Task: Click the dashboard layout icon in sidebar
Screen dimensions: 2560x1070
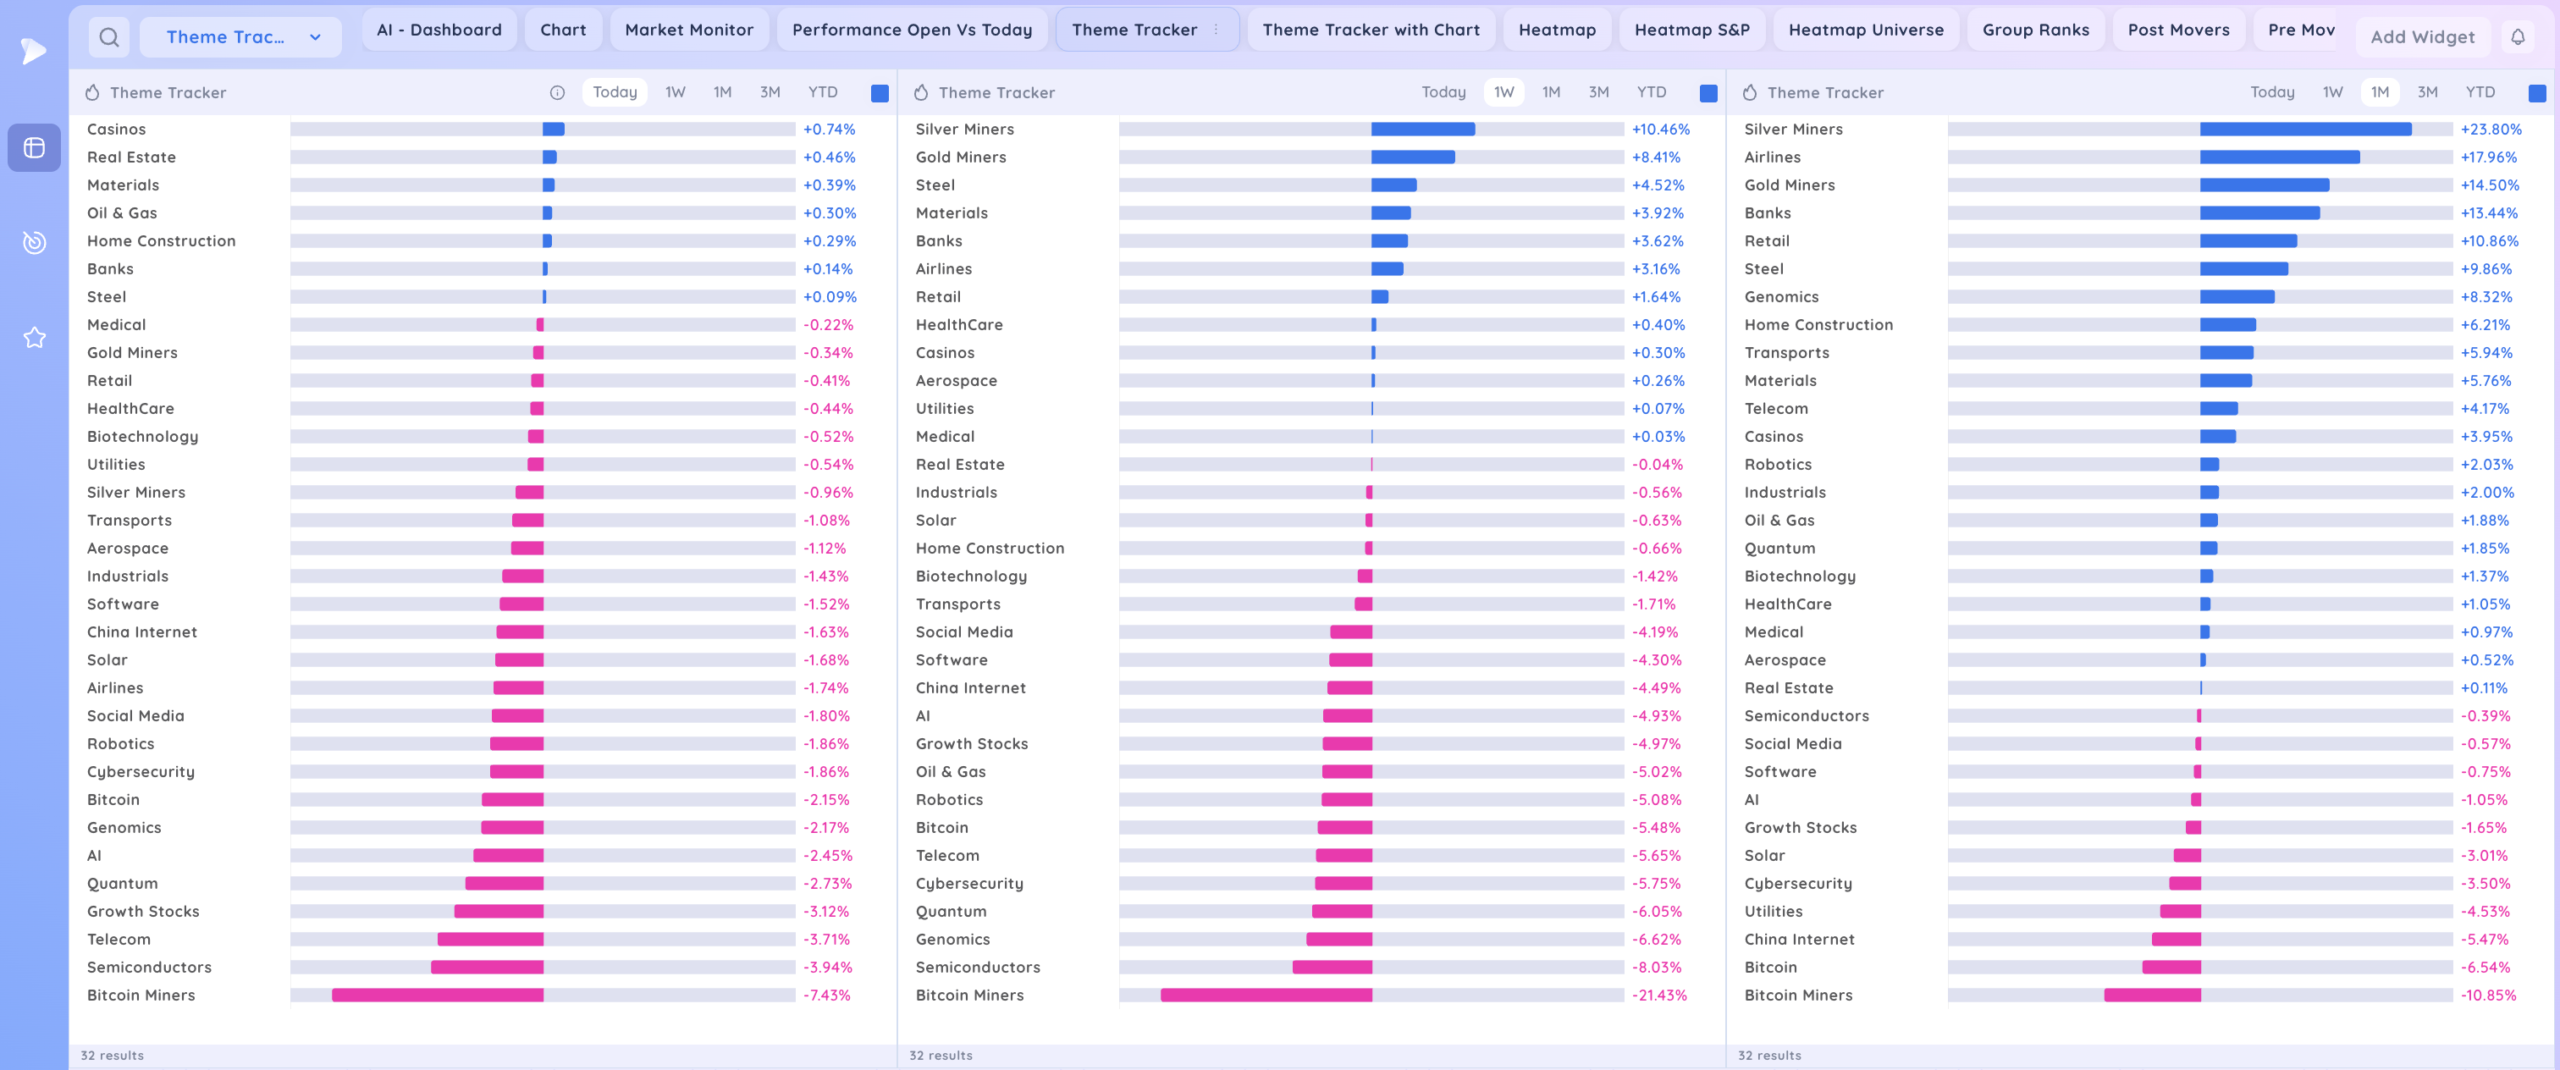Action: (34, 148)
